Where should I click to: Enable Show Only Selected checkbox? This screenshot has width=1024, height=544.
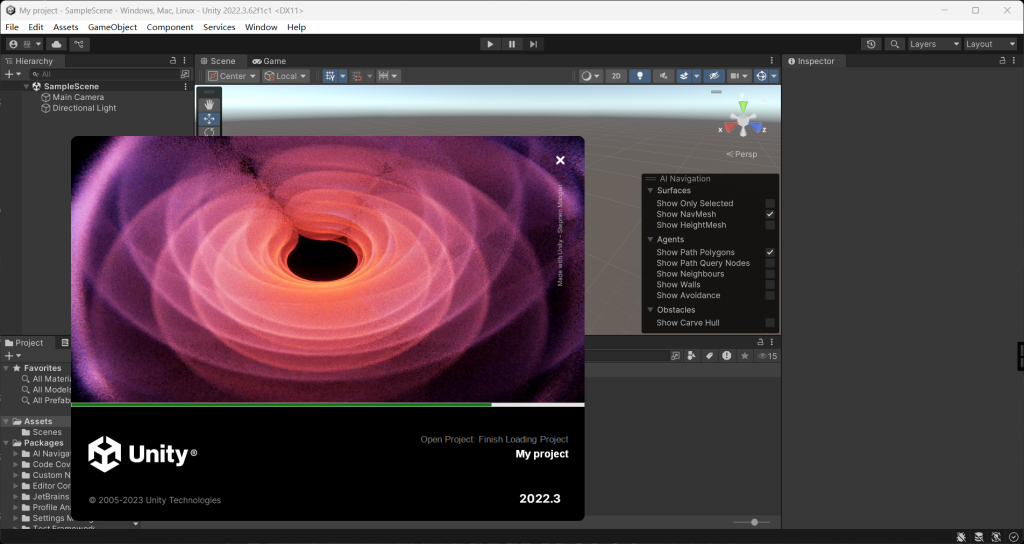point(770,203)
